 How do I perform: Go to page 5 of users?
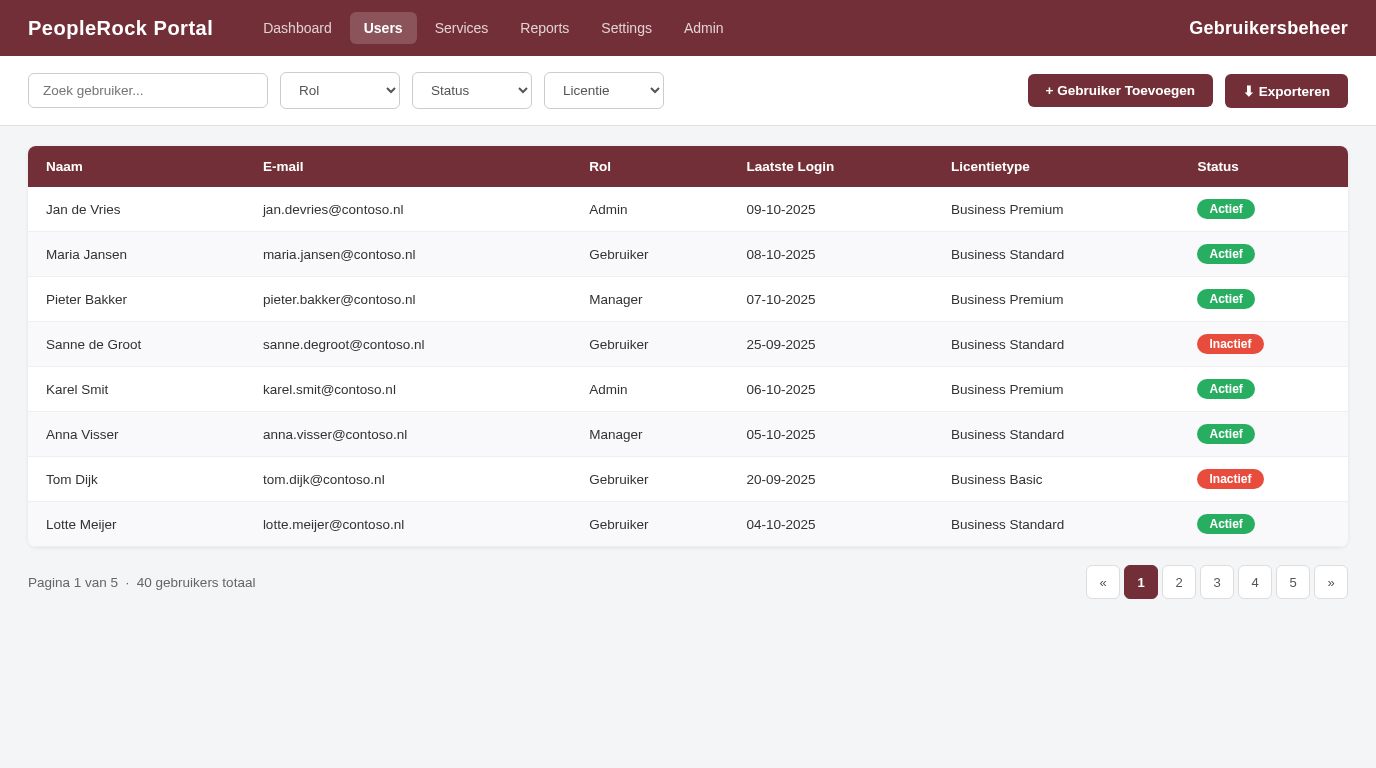coord(1293,582)
